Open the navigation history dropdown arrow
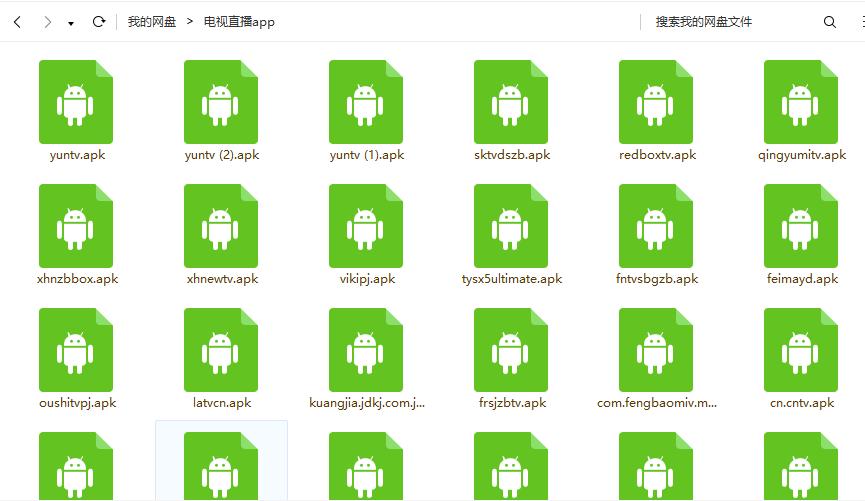Image resolution: width=865 pixels, height=501 pixels. point(71,23)
